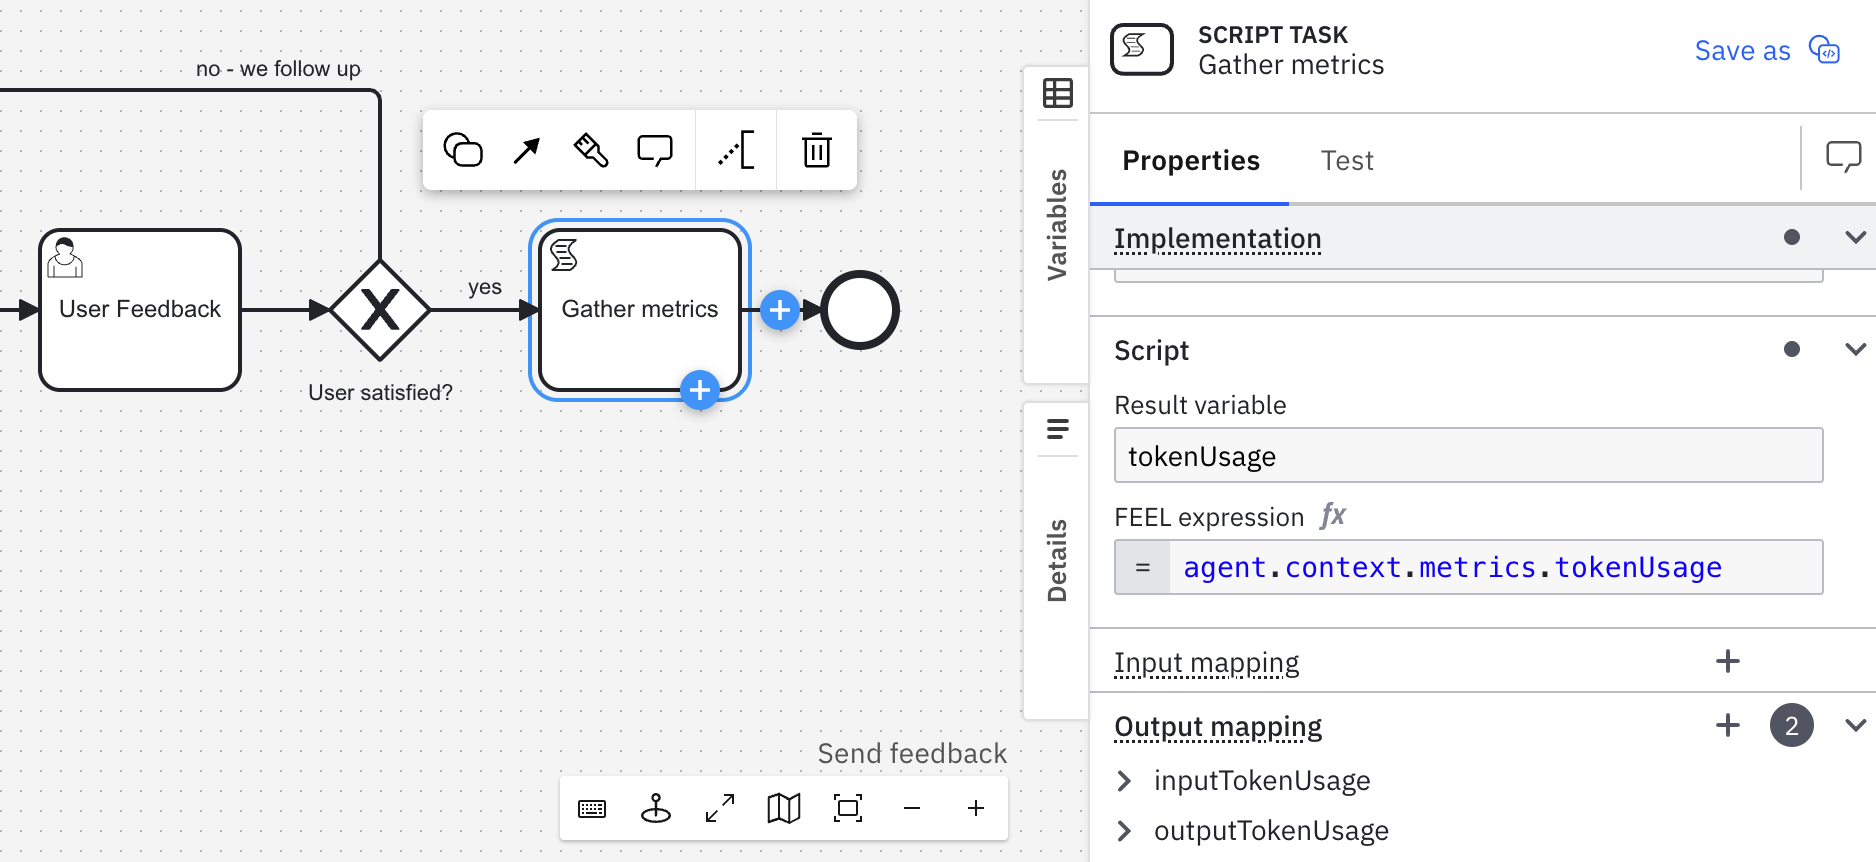
Task: Click the Send feedback link
Action: (x=912, y=754)
